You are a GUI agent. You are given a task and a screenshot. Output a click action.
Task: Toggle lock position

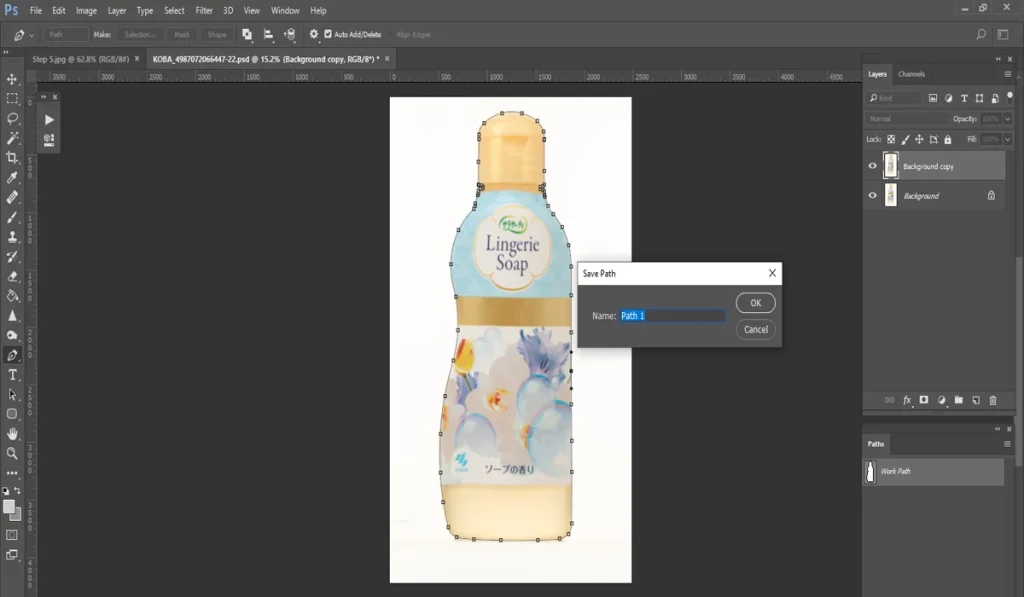919,139
